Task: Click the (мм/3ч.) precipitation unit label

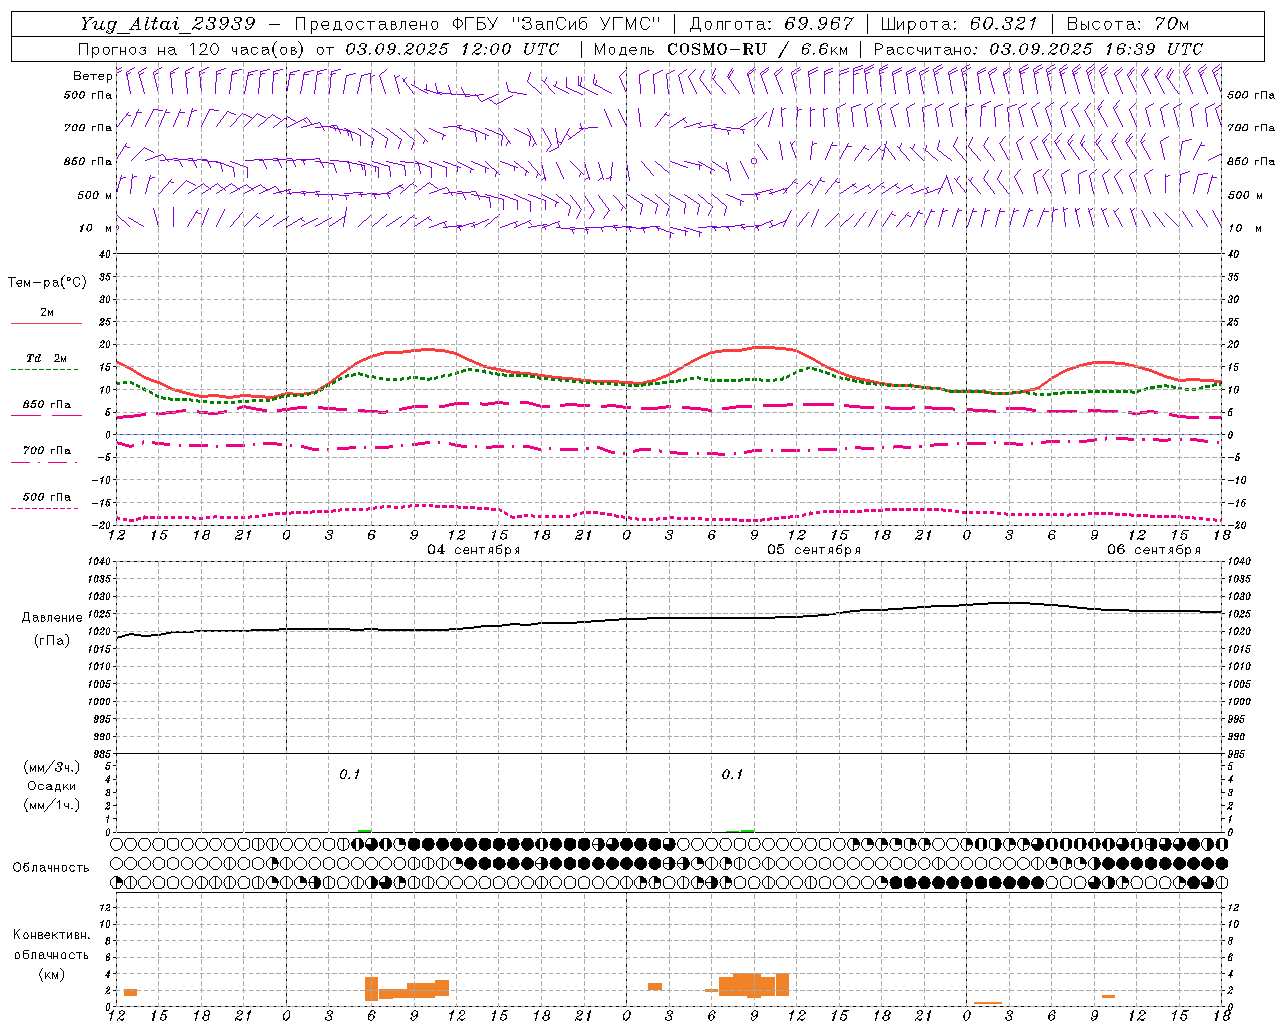Action: pos(52,767)
